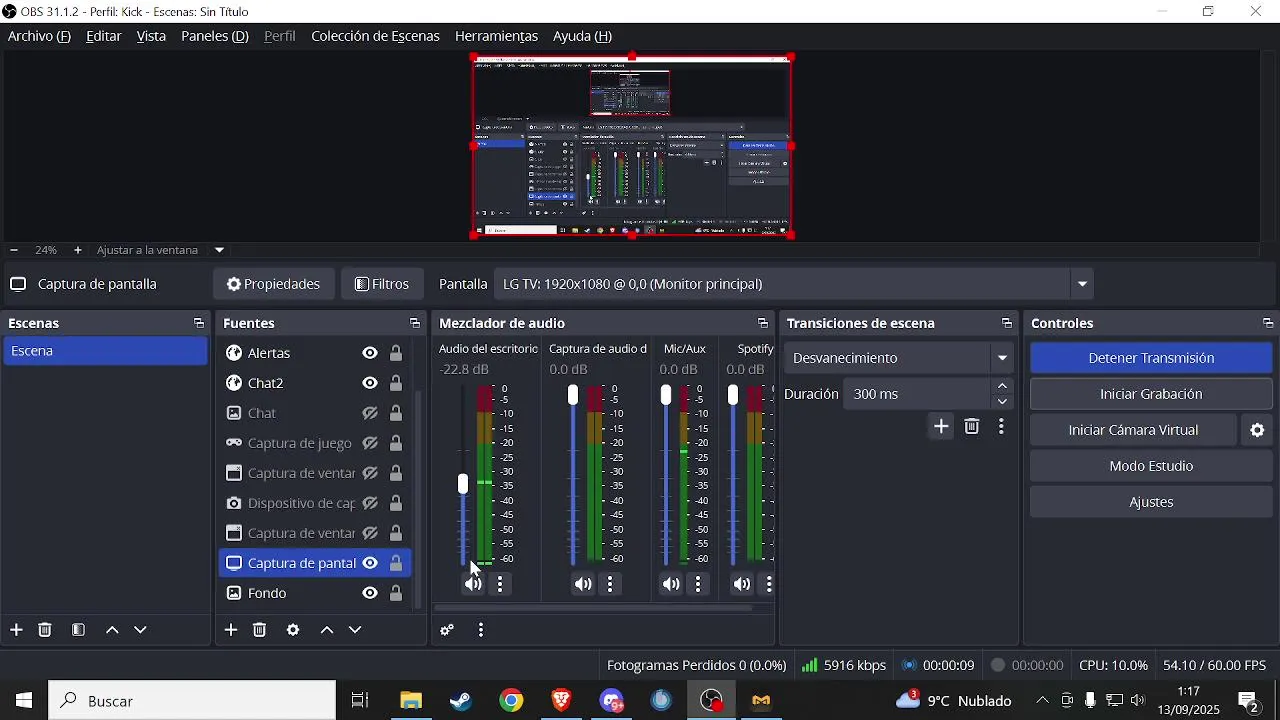Delete transition with trash icon
Image resolution: width=1280 pixels, height=720 pixels.
973,427
